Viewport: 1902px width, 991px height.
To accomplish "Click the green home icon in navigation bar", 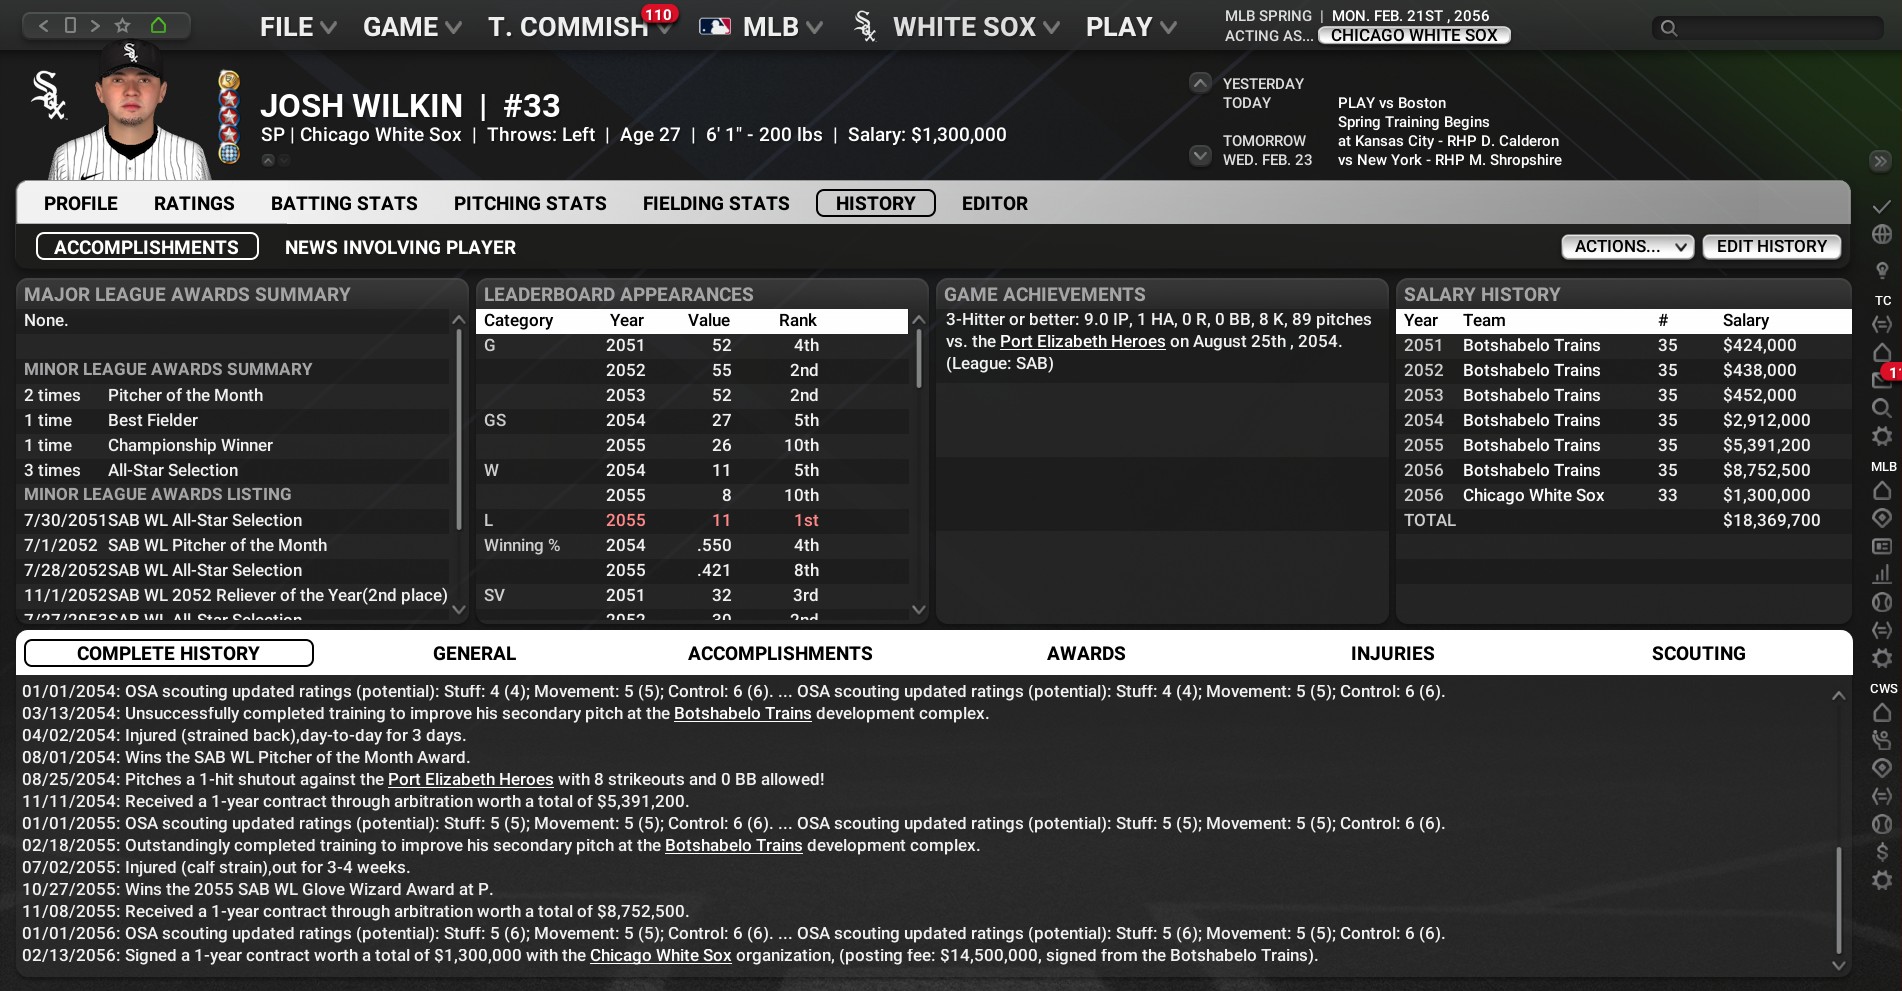I will point(158,26).
